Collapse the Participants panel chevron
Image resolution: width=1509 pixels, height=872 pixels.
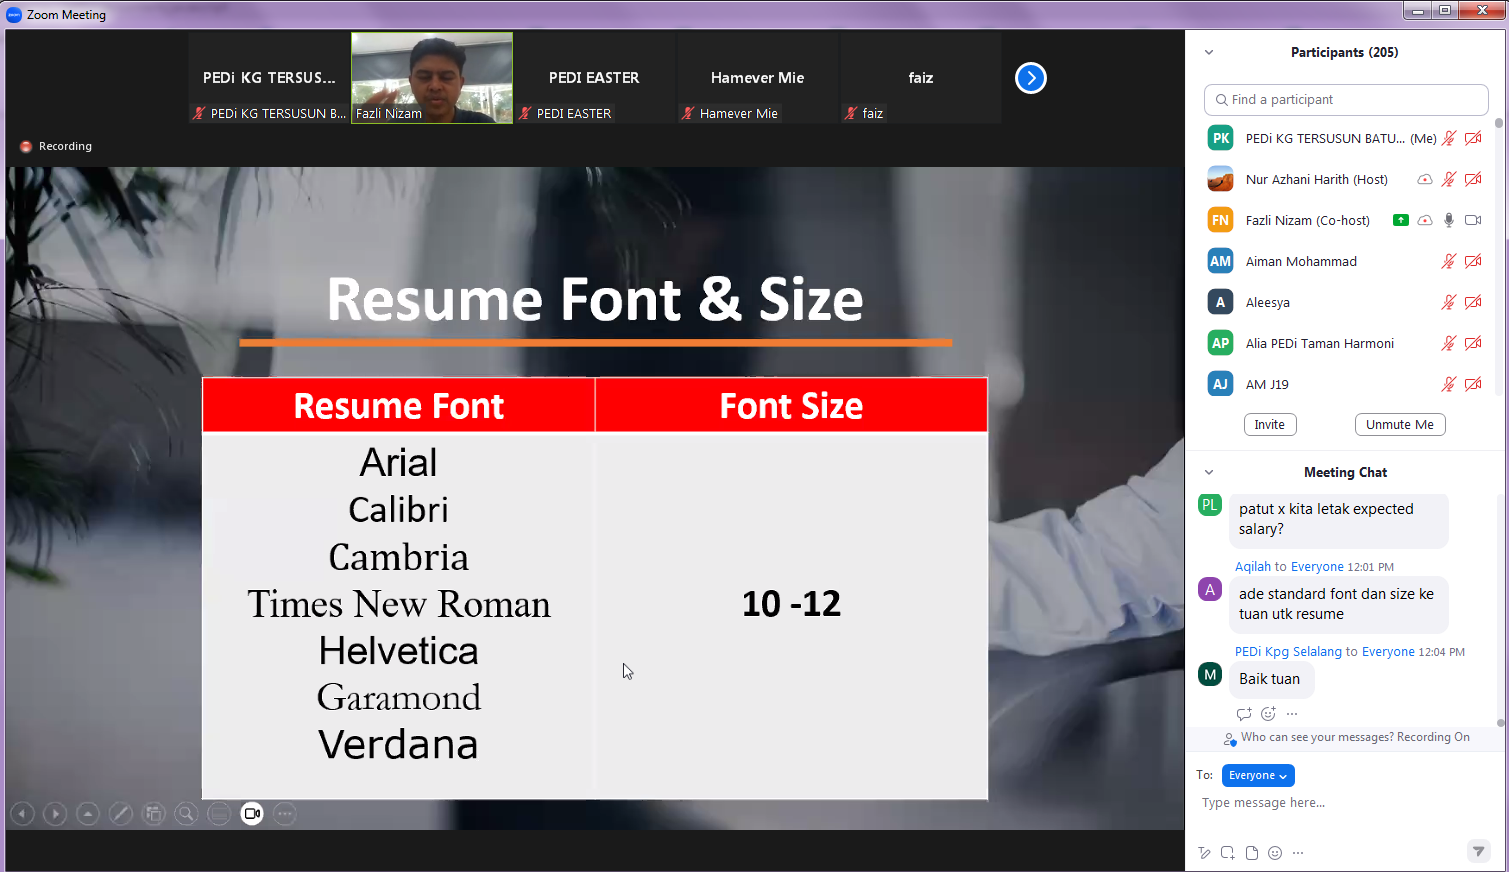(x=1209, y=53)
